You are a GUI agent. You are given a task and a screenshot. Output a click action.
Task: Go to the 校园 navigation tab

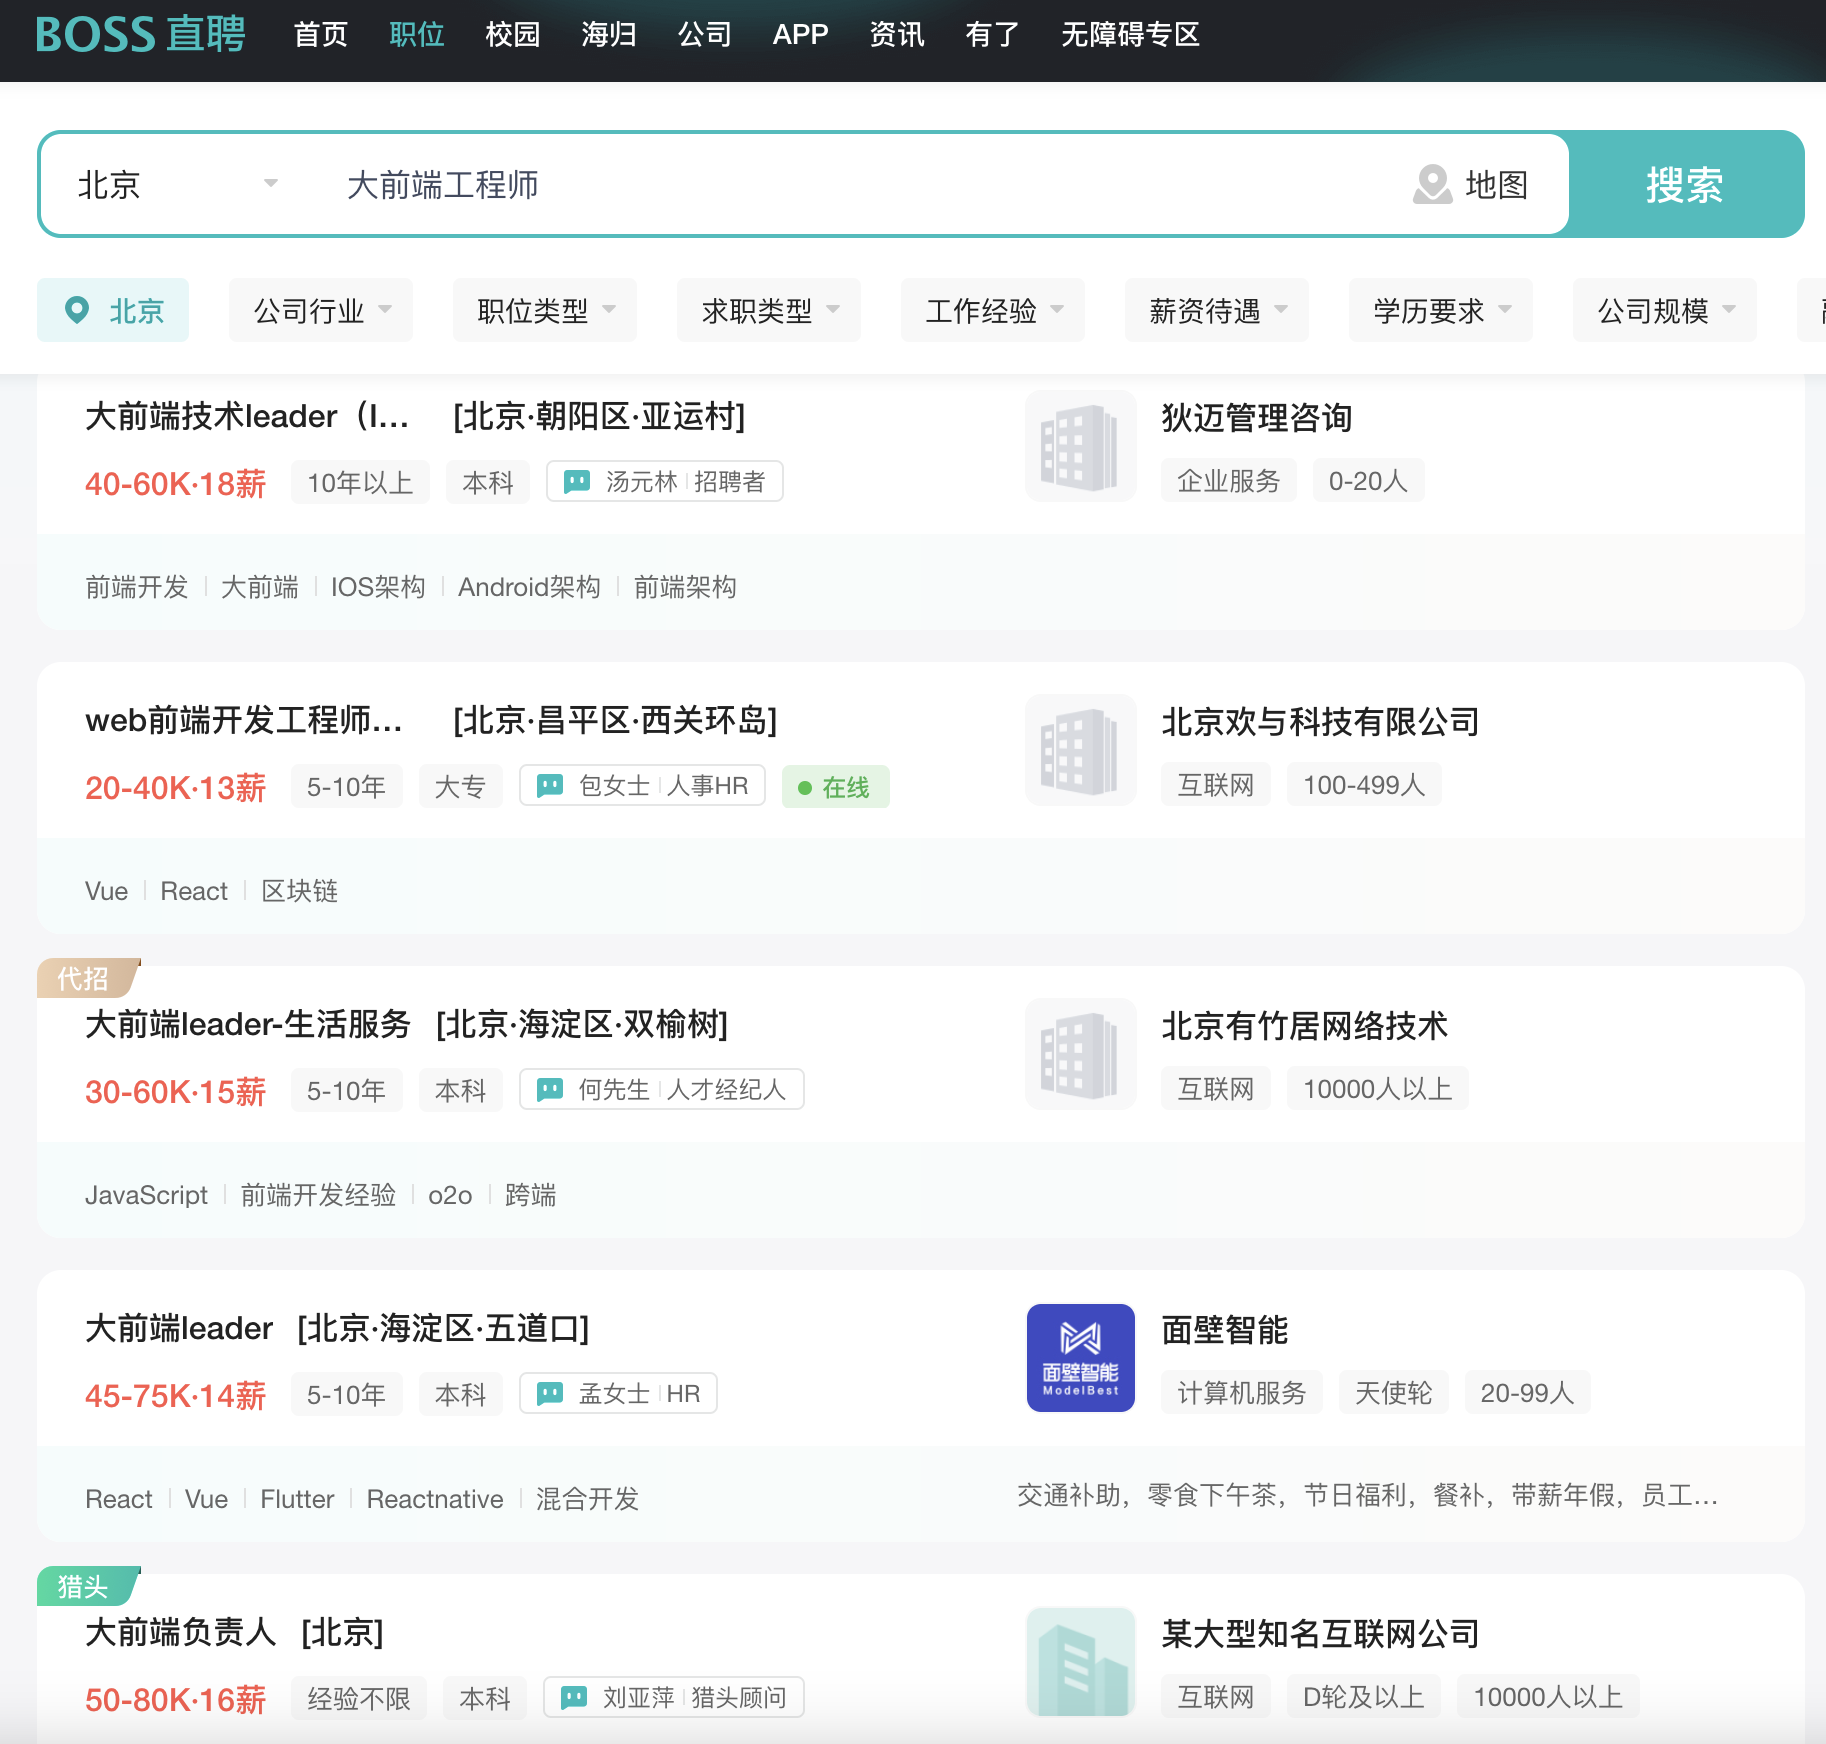(512, 35)
